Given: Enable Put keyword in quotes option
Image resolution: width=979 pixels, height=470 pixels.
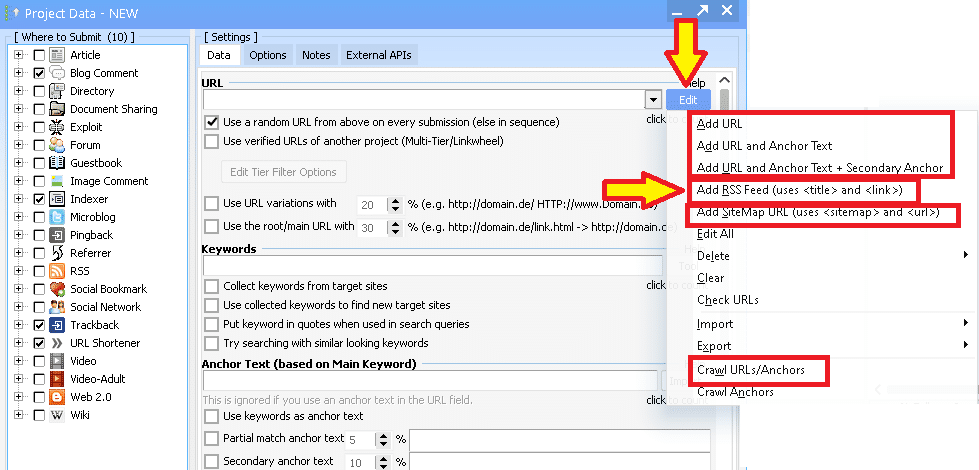Looking at the screenshot, I should (212, 325).
